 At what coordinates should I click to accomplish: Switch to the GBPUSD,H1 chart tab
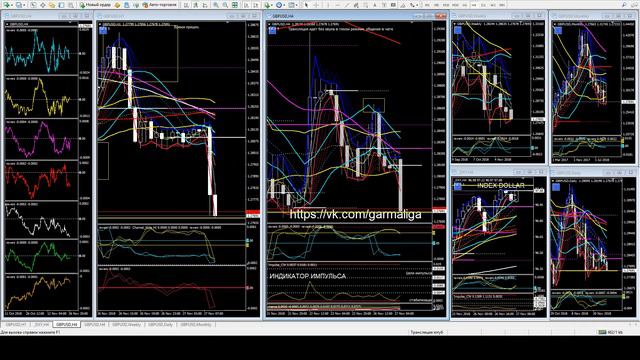(x=16, y=324)
